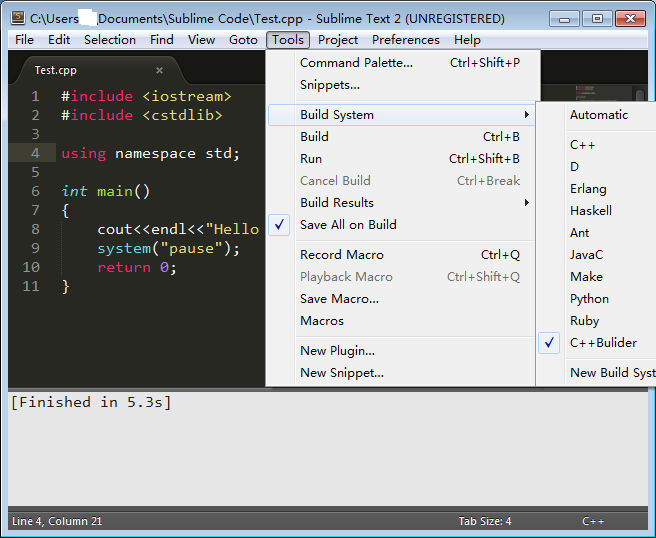Screen dimensions: 656x538
Task: Open the File menu
Action: coord(24,40)
